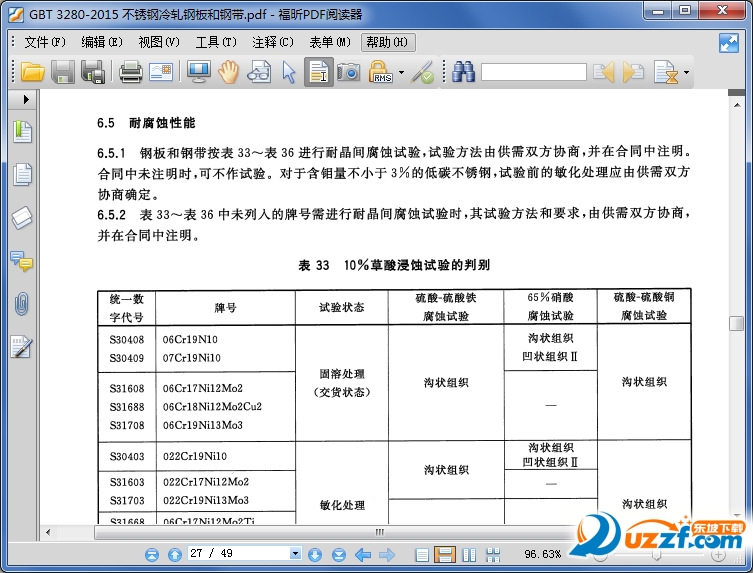Click the toolbar search text field
Screen dimensions: 753x573
tap(534, 72)
